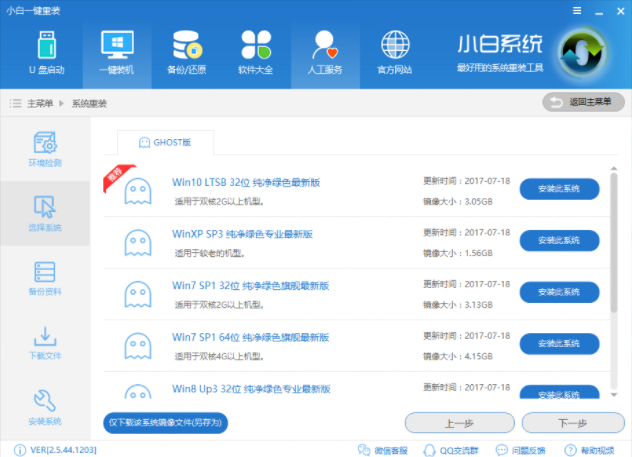Click the system list scrollbar thumb

tap(614, 243)
